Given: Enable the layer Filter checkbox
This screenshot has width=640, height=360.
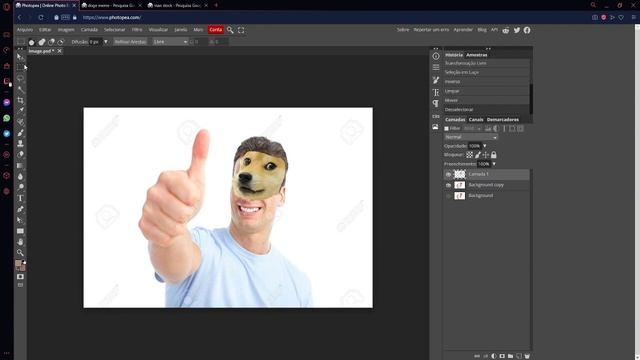Looking at the screenshot, I should (447, 129).
